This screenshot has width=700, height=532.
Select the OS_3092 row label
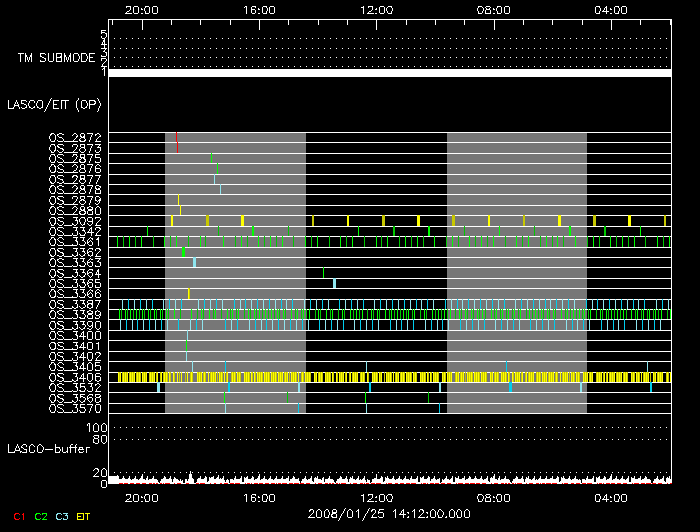pos(75,221)
